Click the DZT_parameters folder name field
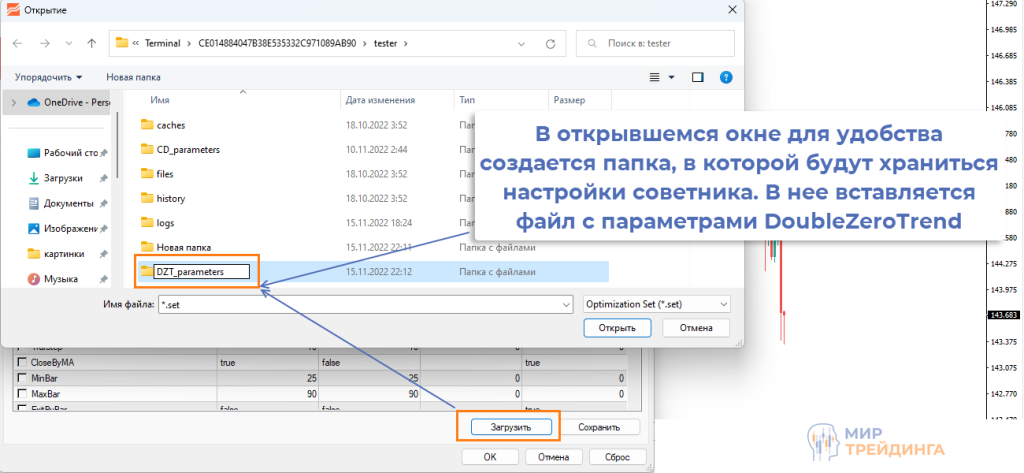This screenshot has width=1024, height=473. point(202,272)
